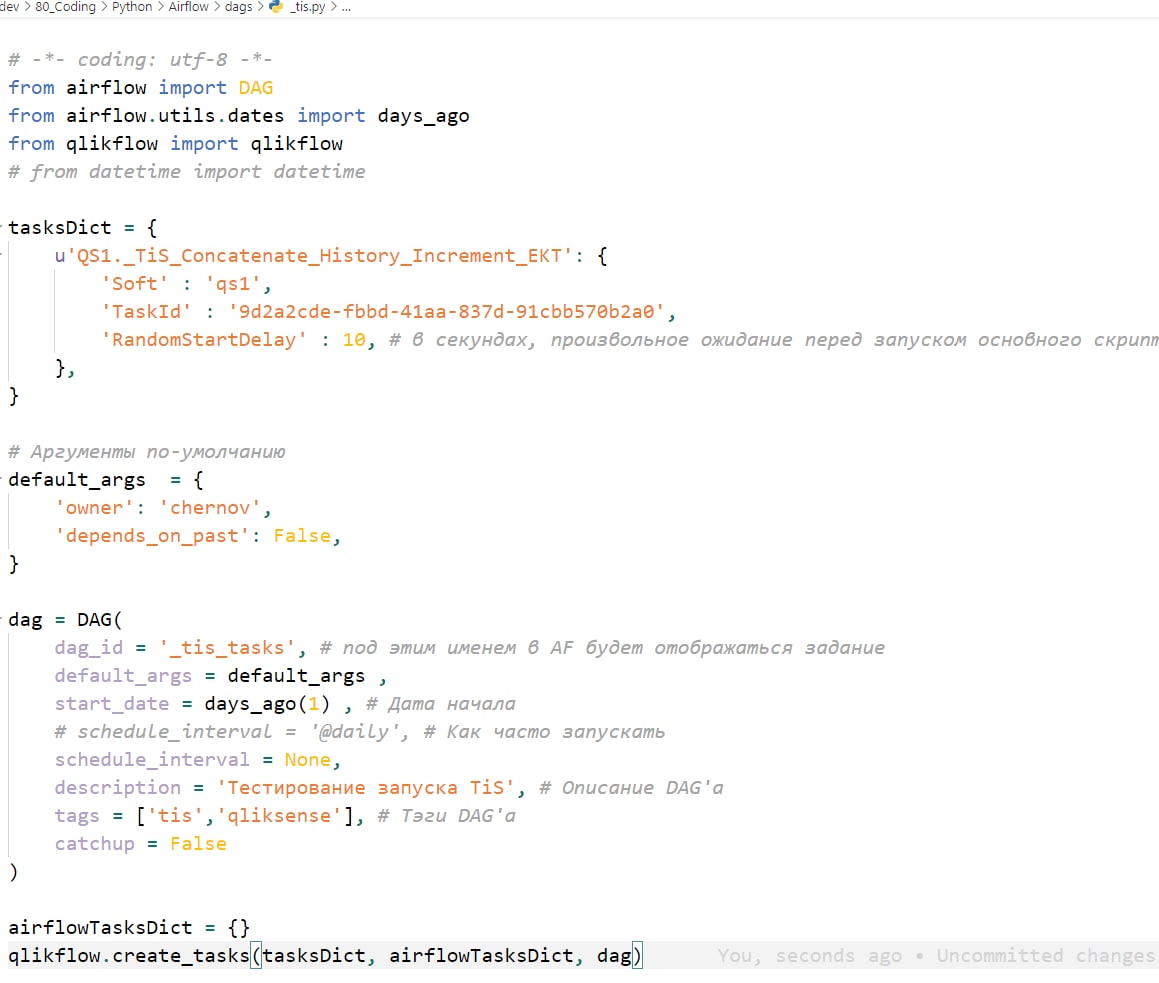Click the 'Soft' dictionary key
This screenshot has height=983, width=1159.
pos(135,284)
